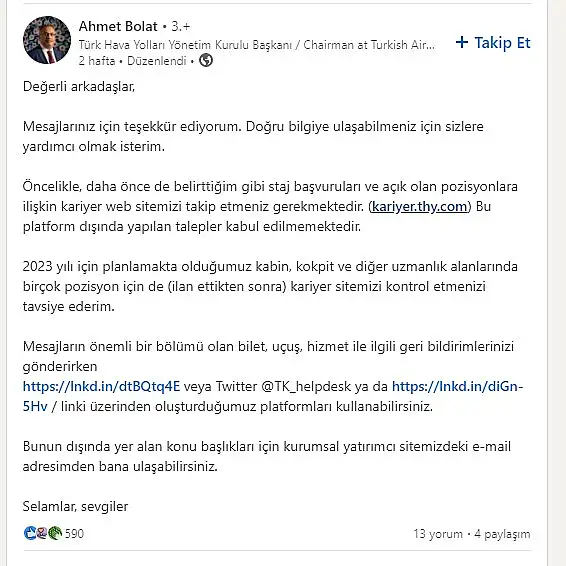Screen dimensions: 566x566
Task: Click the blue Like thumbs-up reaction icon
Action: click(30, 533)
